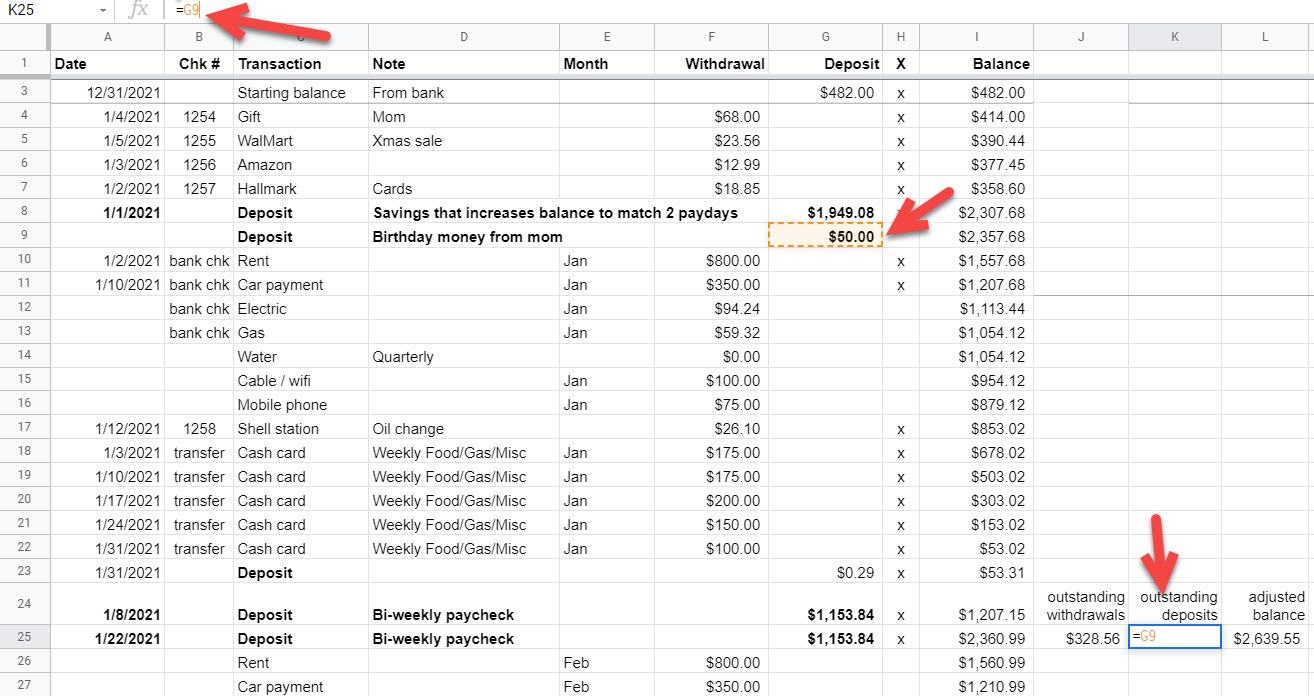Click the 'Starting balance' transaction cell
The width and height of the screenshot is (1314, 696).
pyautogui.click(x=299, y=93)
